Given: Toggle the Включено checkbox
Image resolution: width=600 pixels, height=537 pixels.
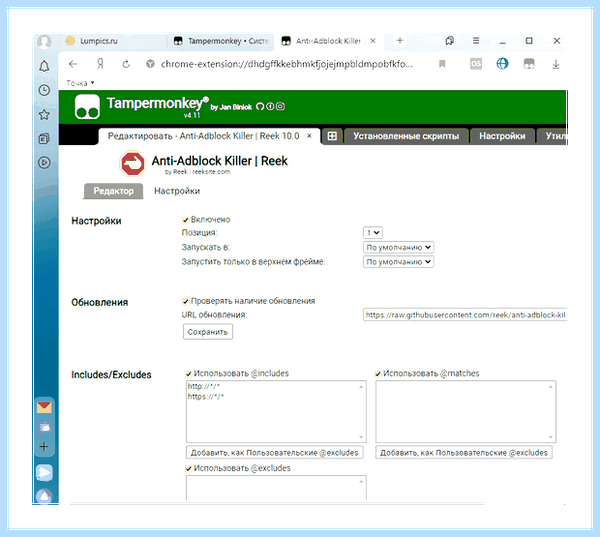Looking at the screenshot, I should pyautogui.click(x=186, y=220).
